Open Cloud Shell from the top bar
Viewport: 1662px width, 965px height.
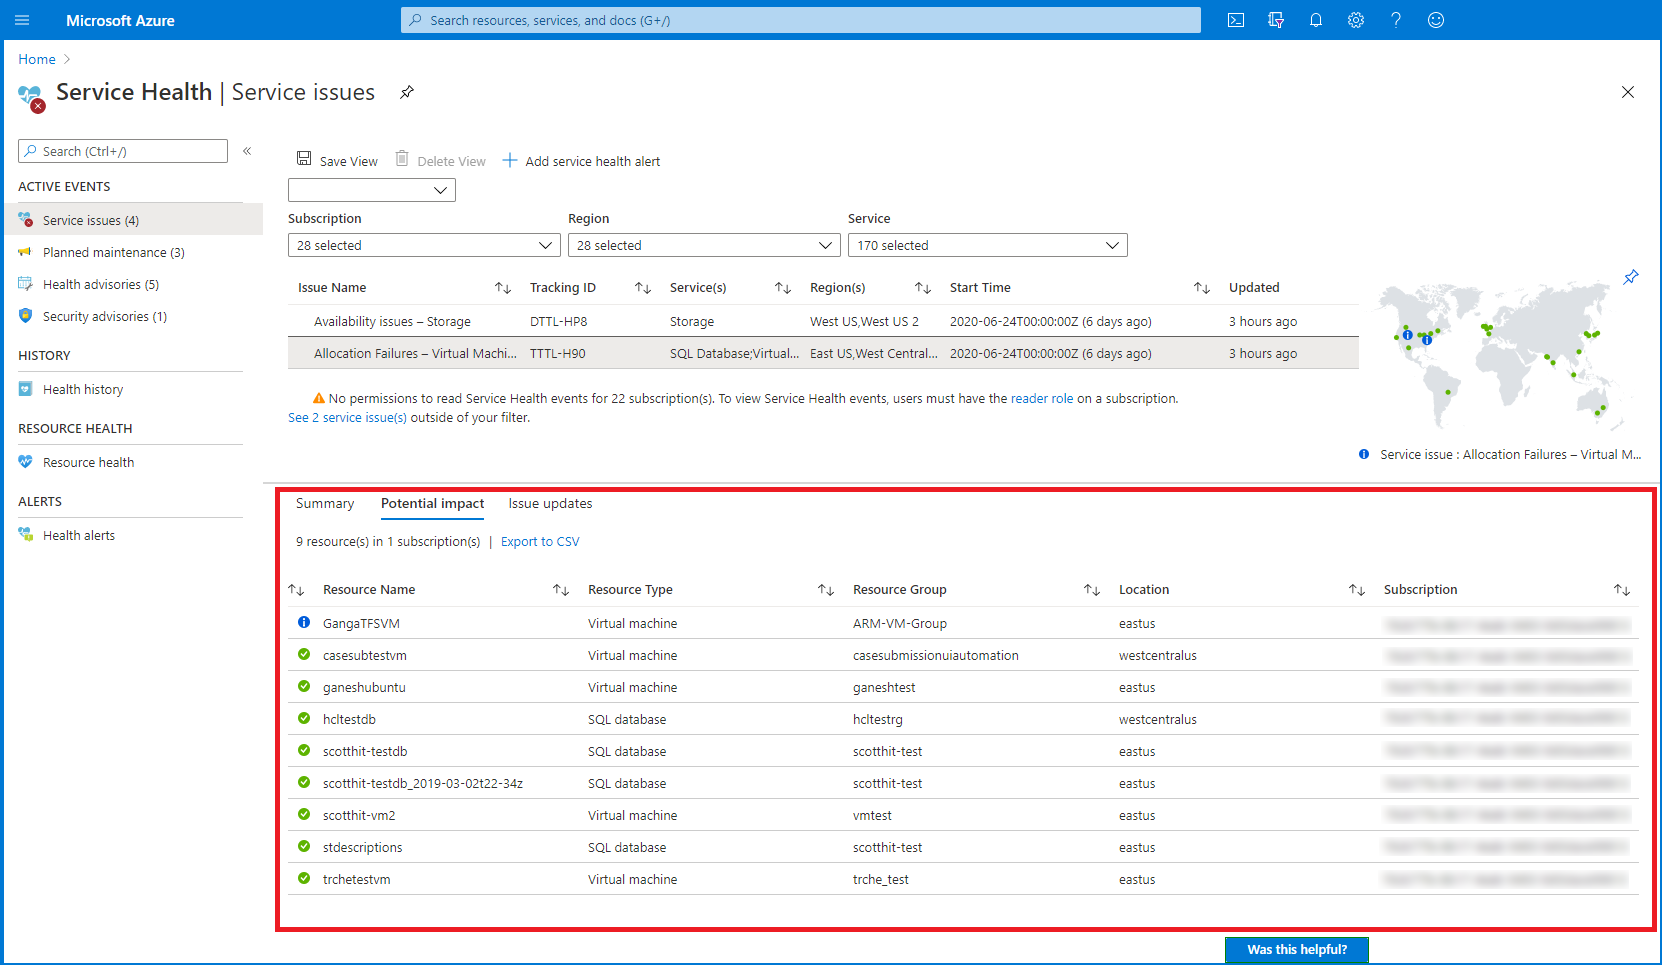(1236, 20)
